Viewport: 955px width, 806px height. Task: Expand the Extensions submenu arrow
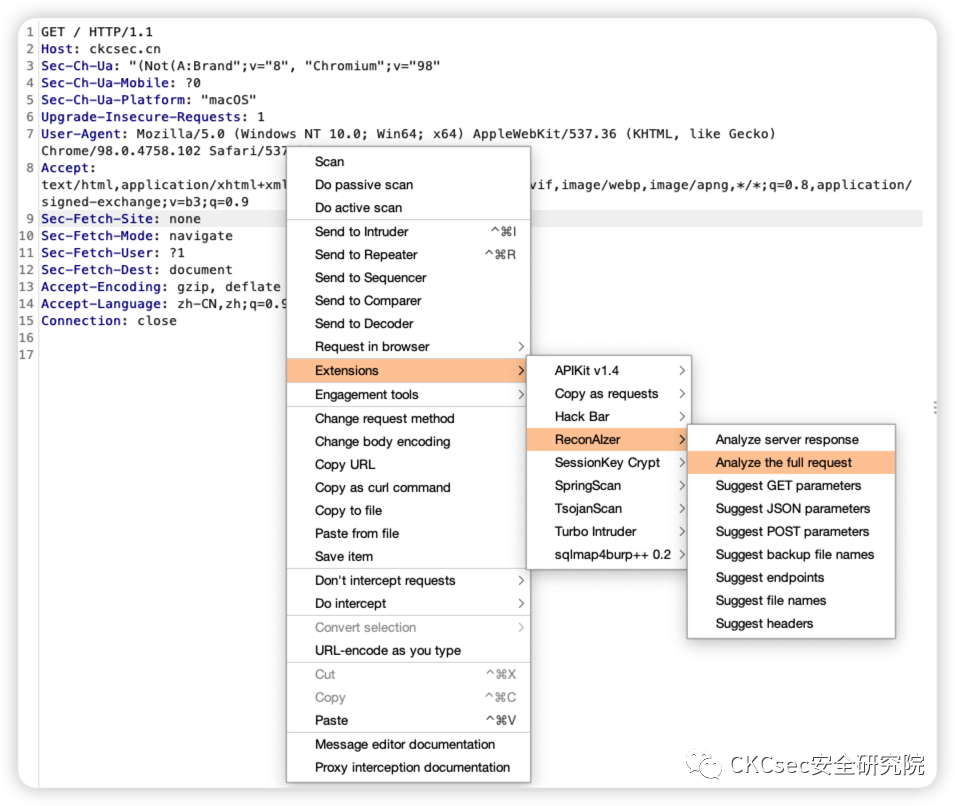point(521,371)
